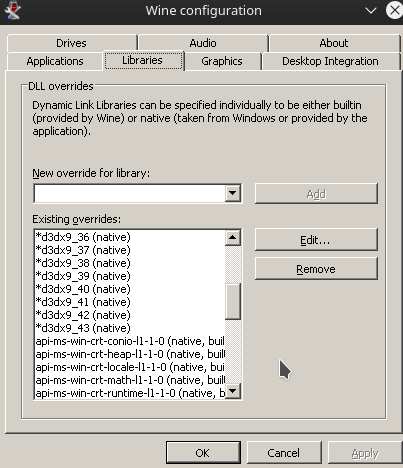Click the Edit... button
The image size is (403, 468).
pyautogui.click(x=316, y=240)
